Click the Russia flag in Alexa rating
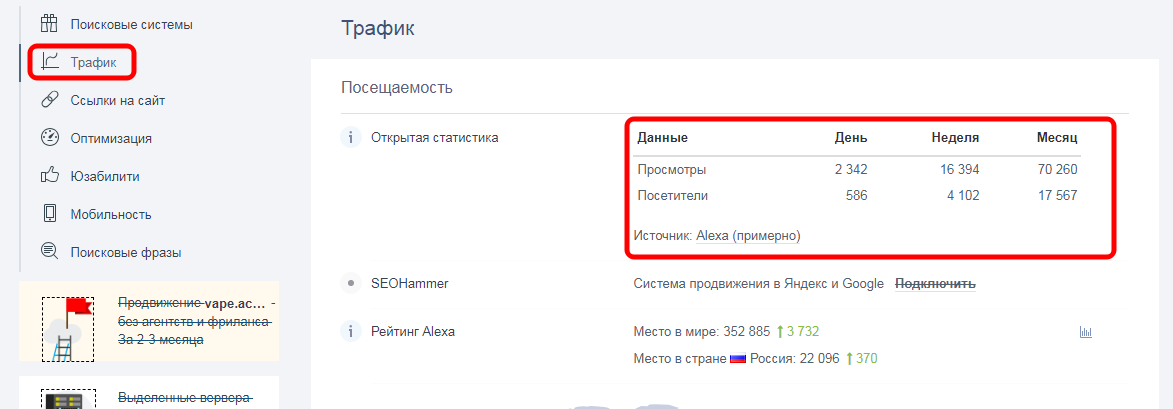The height and width of the screenshot is (409, 1173). [x=738, y=359]
